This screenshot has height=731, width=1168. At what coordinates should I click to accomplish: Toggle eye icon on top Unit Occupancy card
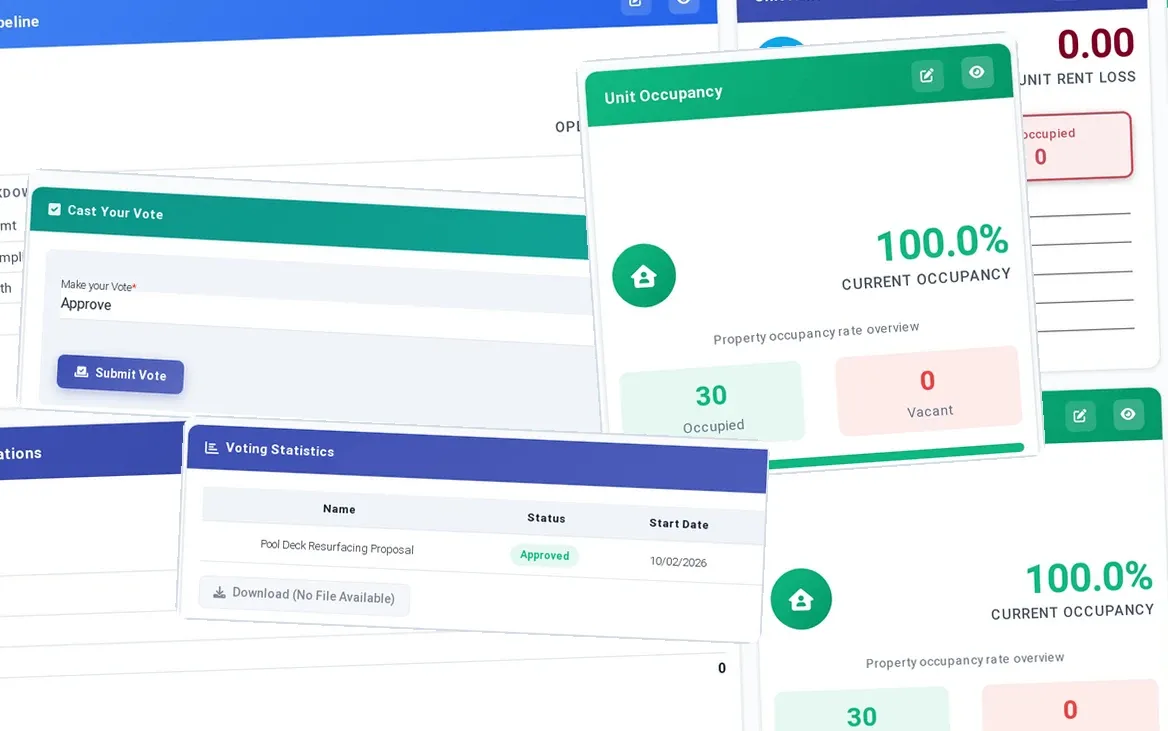(977, 72)
